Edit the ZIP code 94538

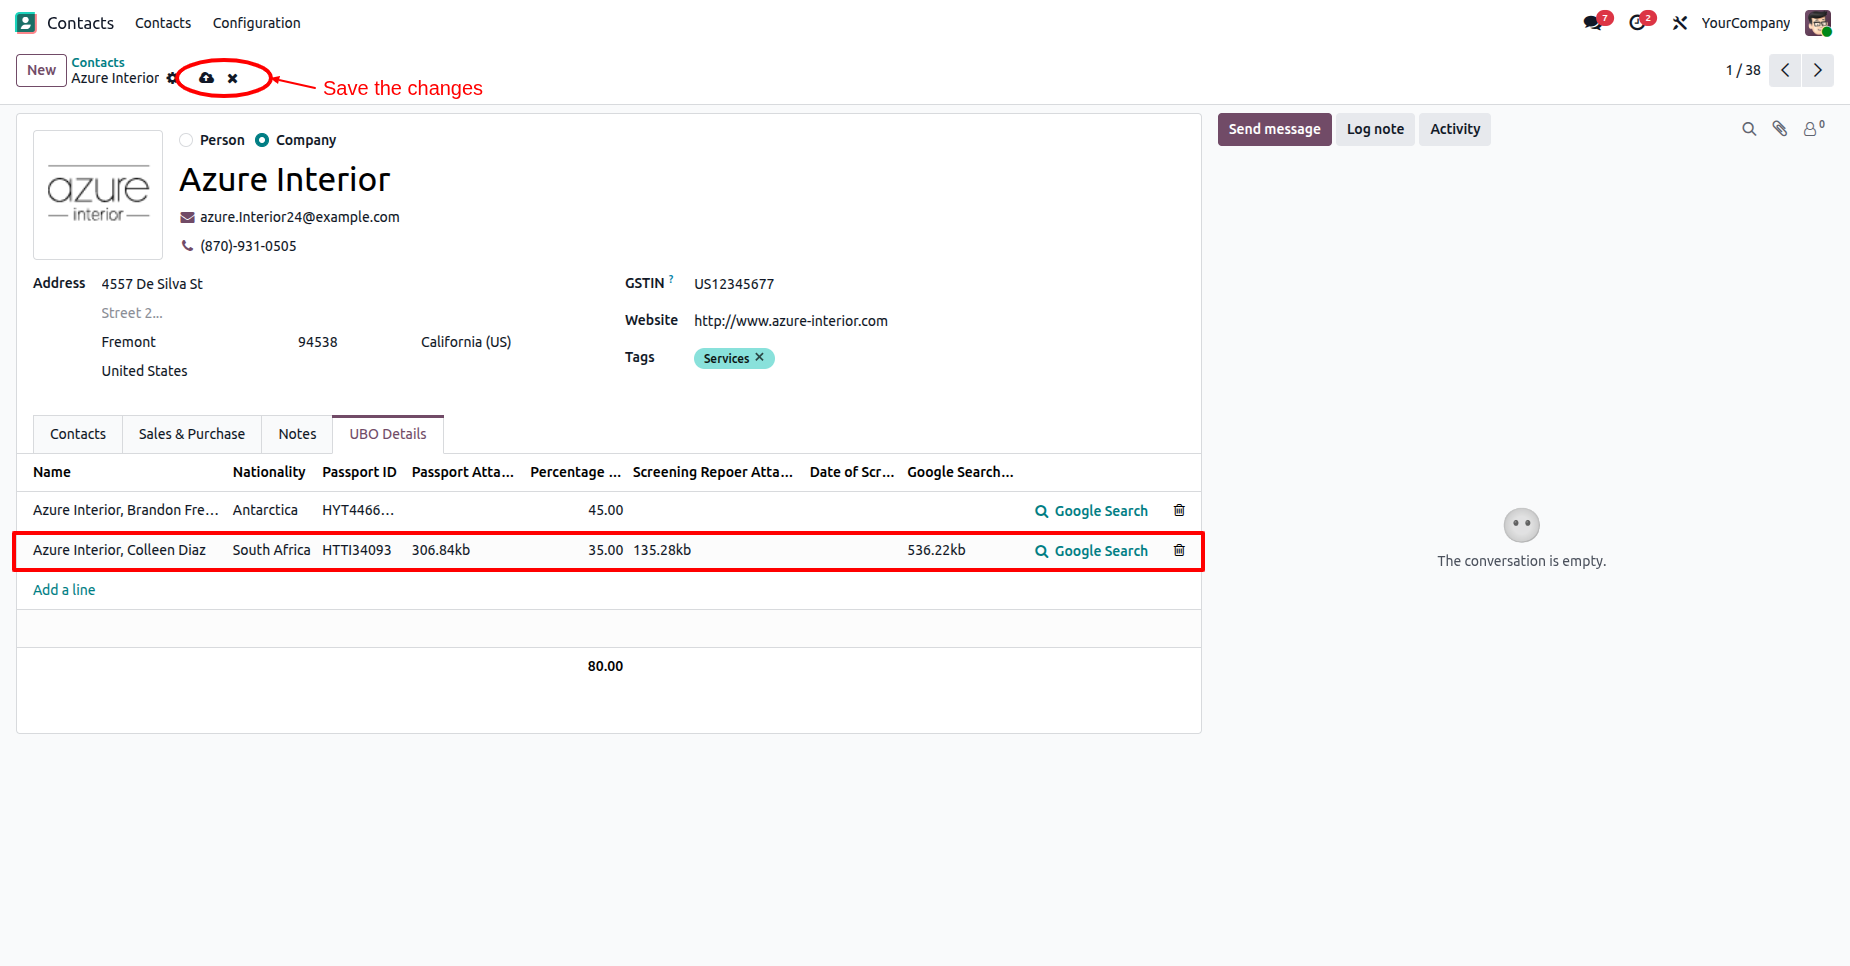[318, 342]
